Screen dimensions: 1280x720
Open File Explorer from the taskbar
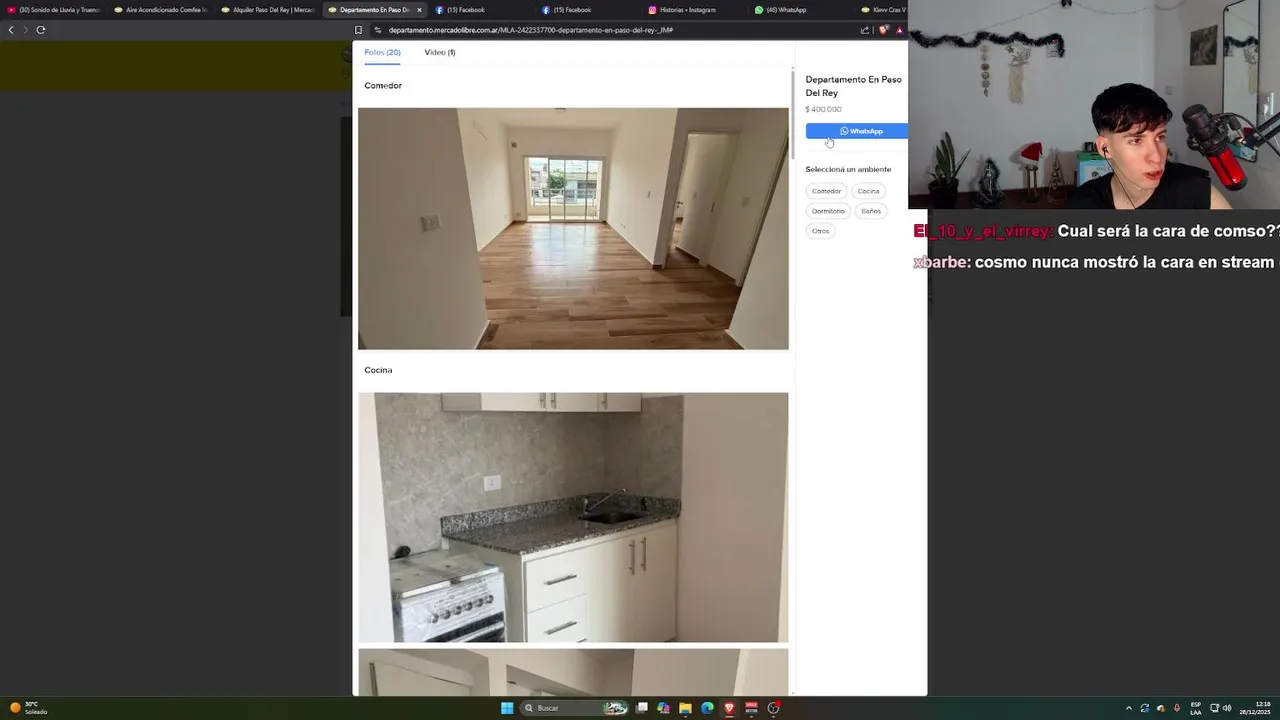coord(685,708)
